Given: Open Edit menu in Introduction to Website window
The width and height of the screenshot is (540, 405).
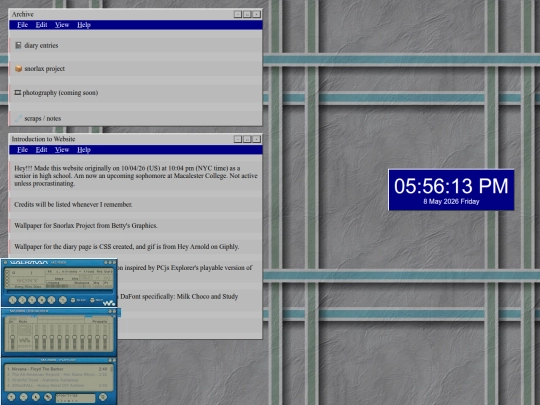Looking at the screenshot, I should [41, 149].
